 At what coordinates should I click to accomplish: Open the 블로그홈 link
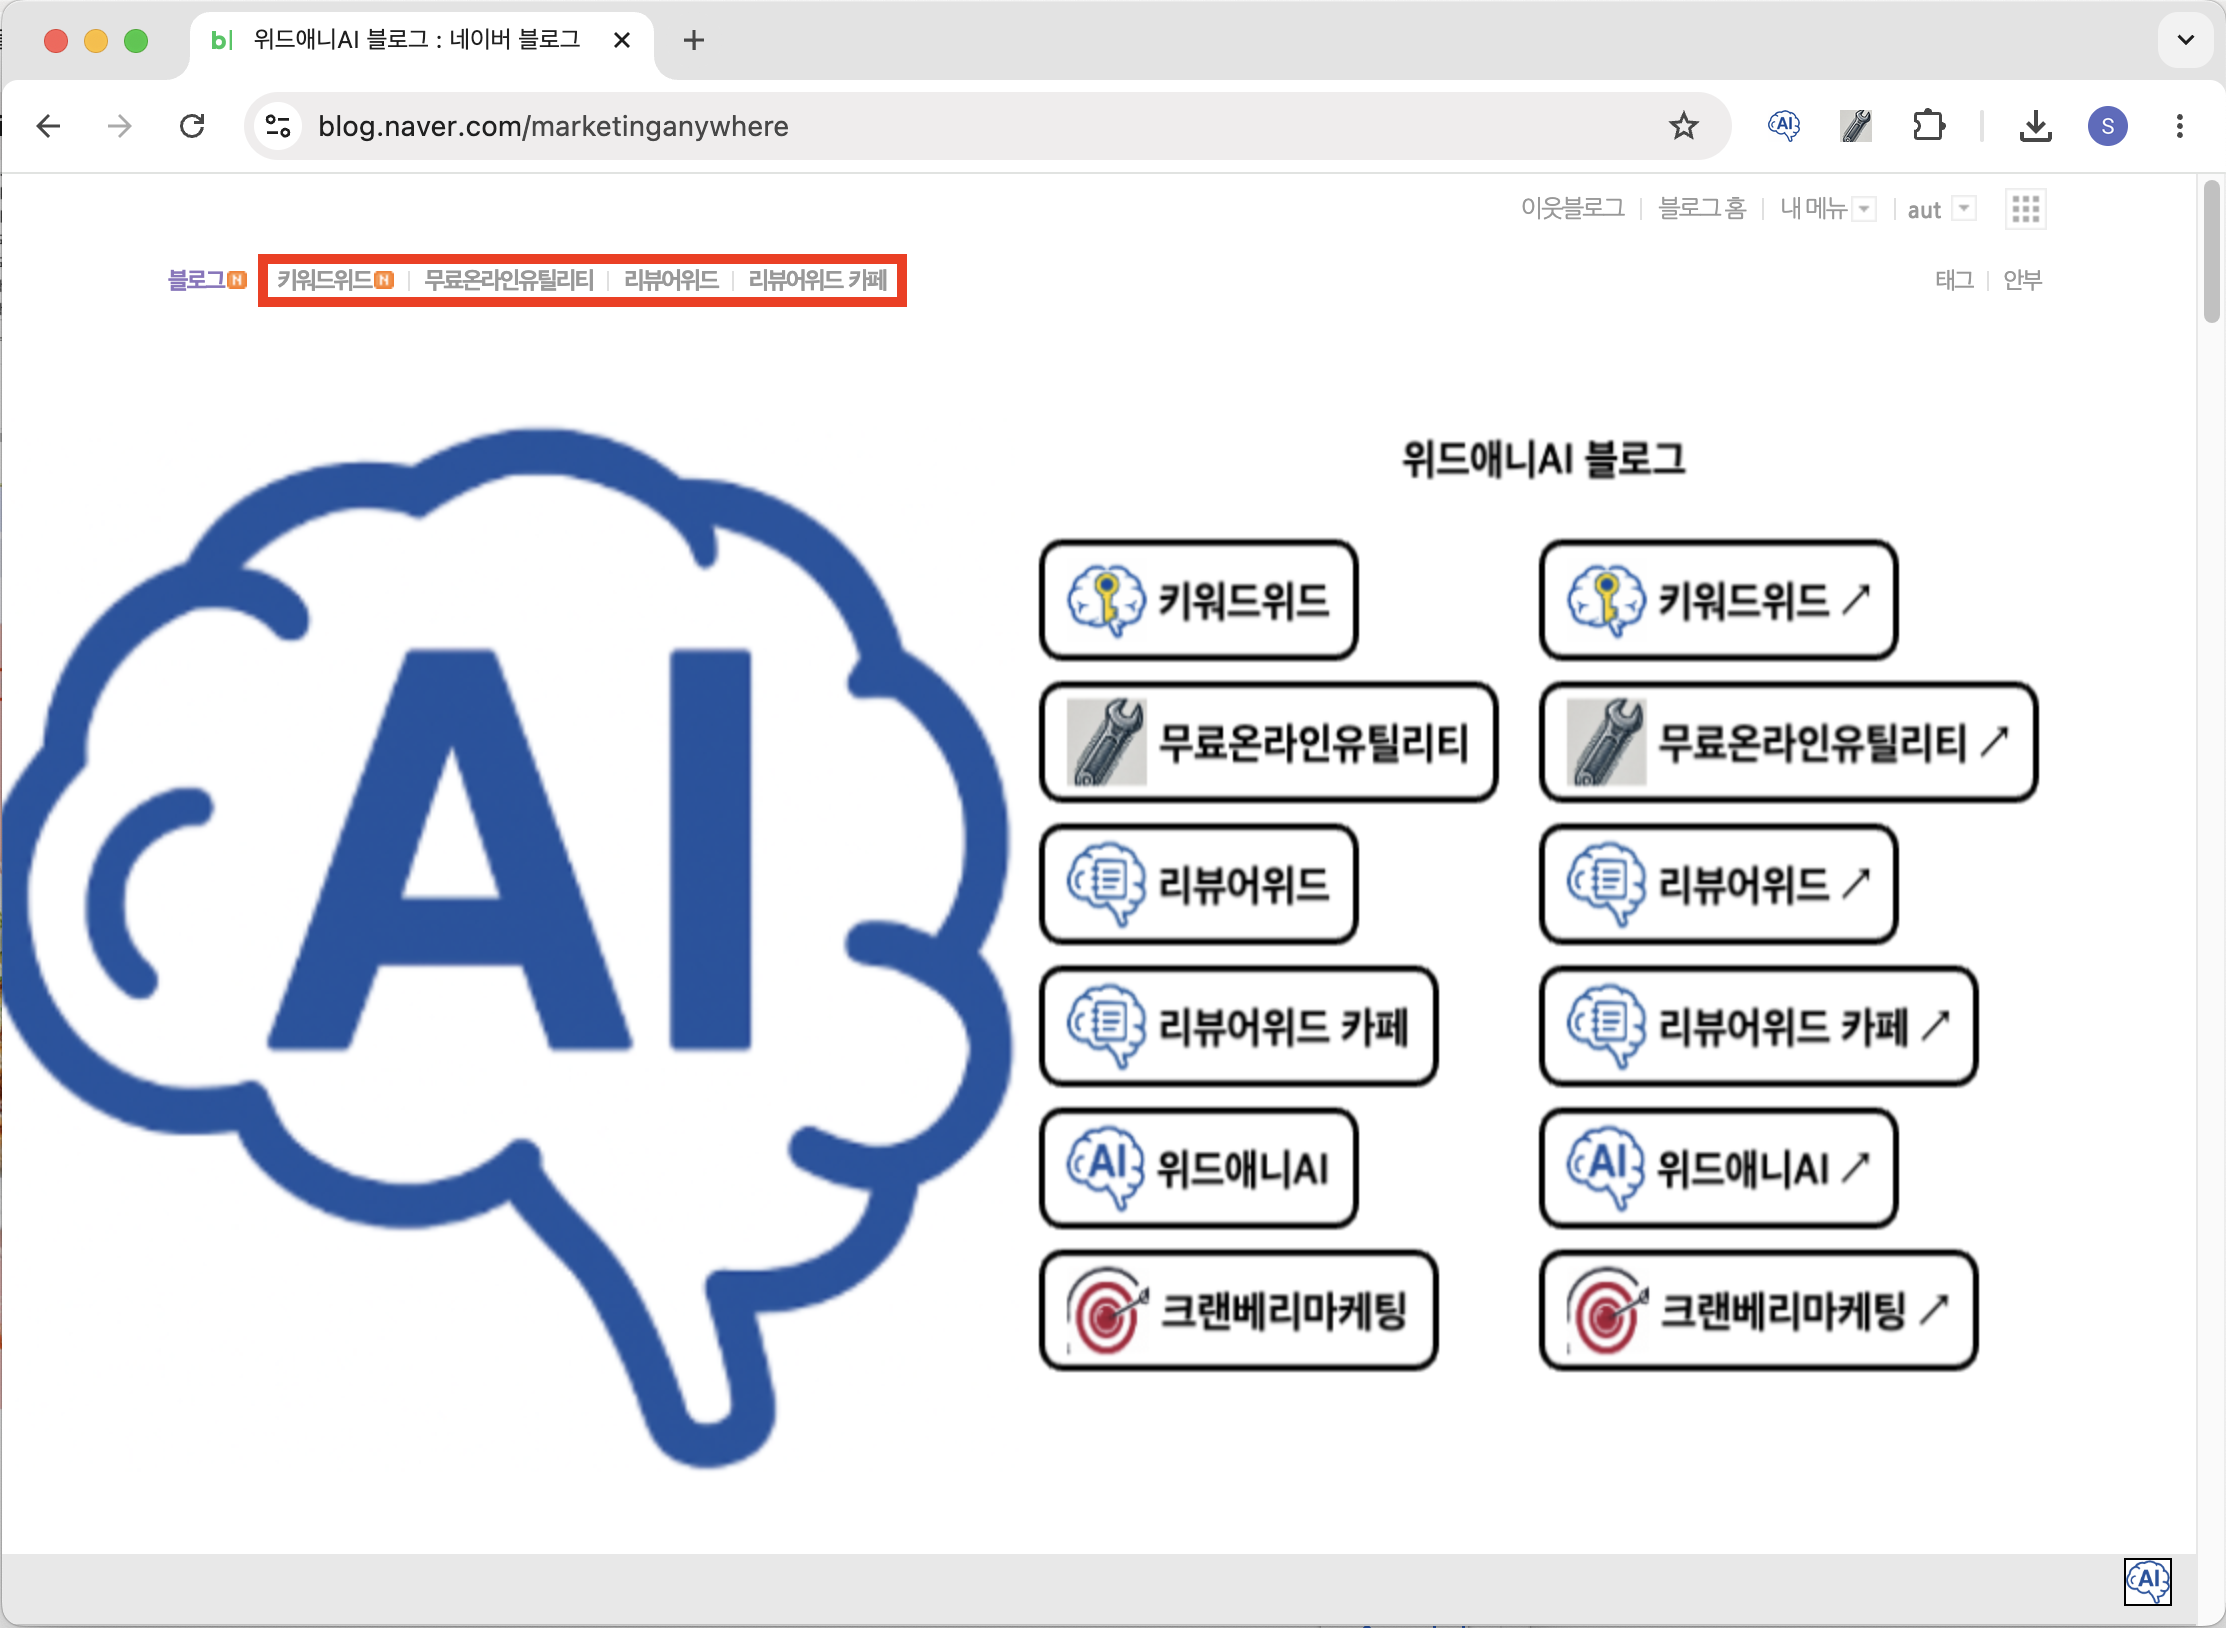pos(1702,208)
